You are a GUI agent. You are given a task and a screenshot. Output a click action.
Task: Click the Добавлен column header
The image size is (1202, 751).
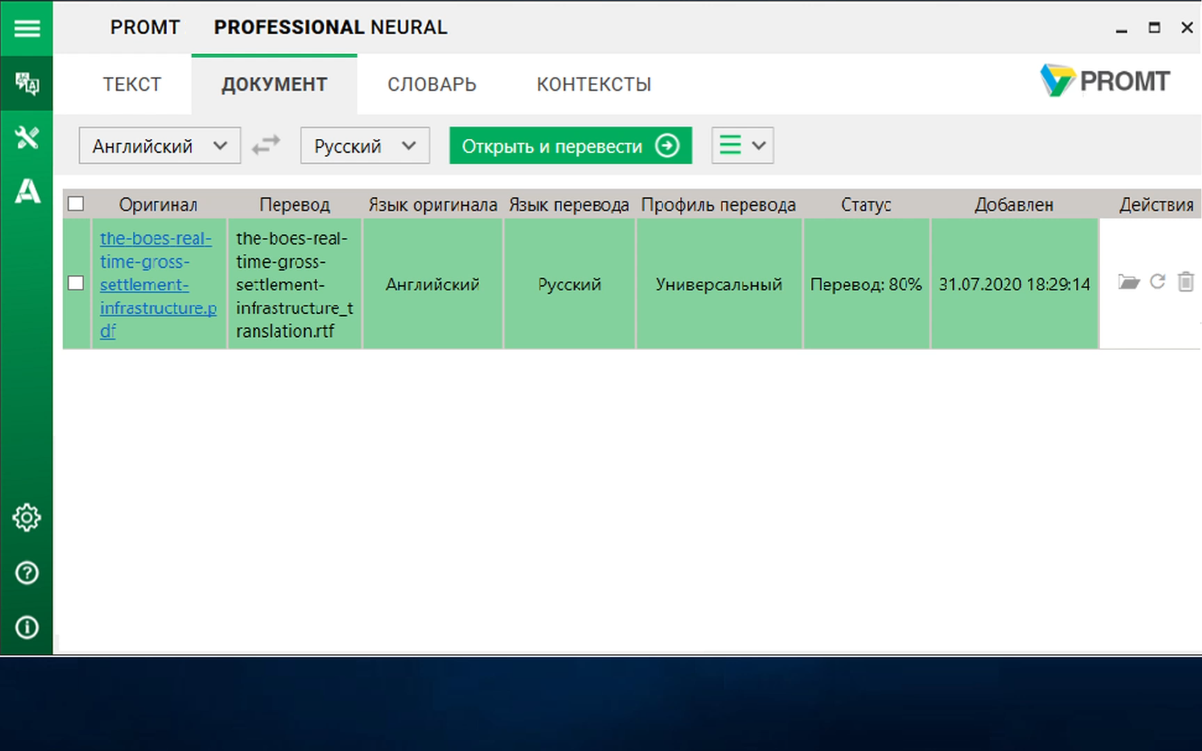coord(1014,204)
